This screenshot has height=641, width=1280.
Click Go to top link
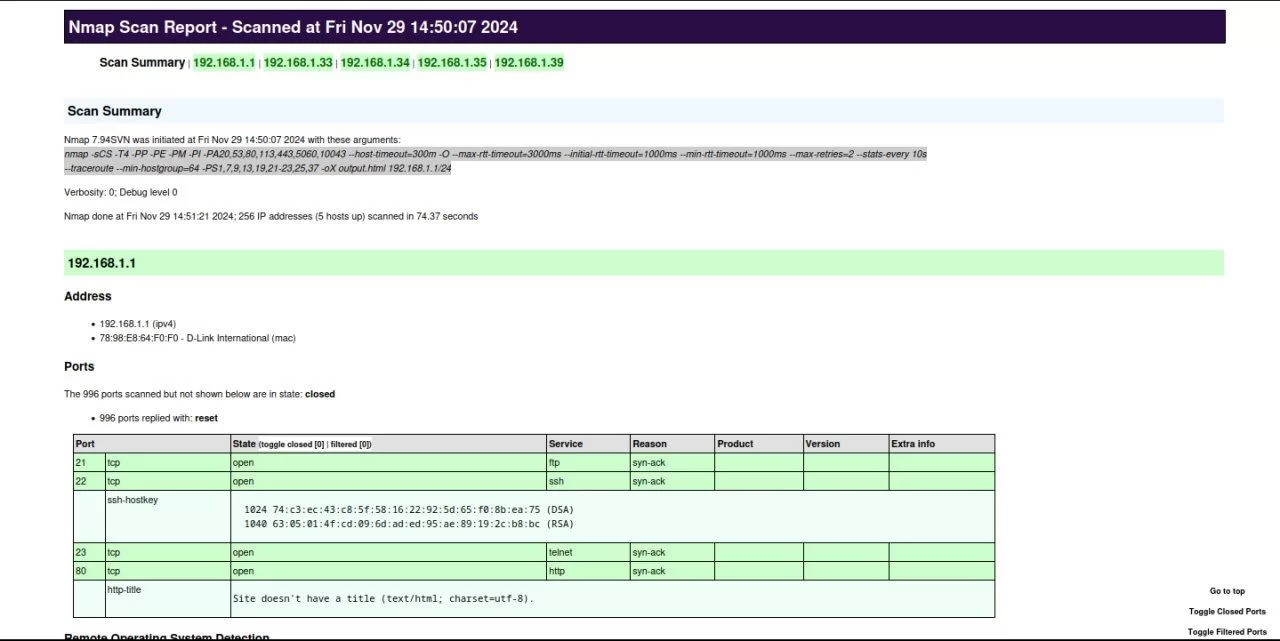[1227, 591]
